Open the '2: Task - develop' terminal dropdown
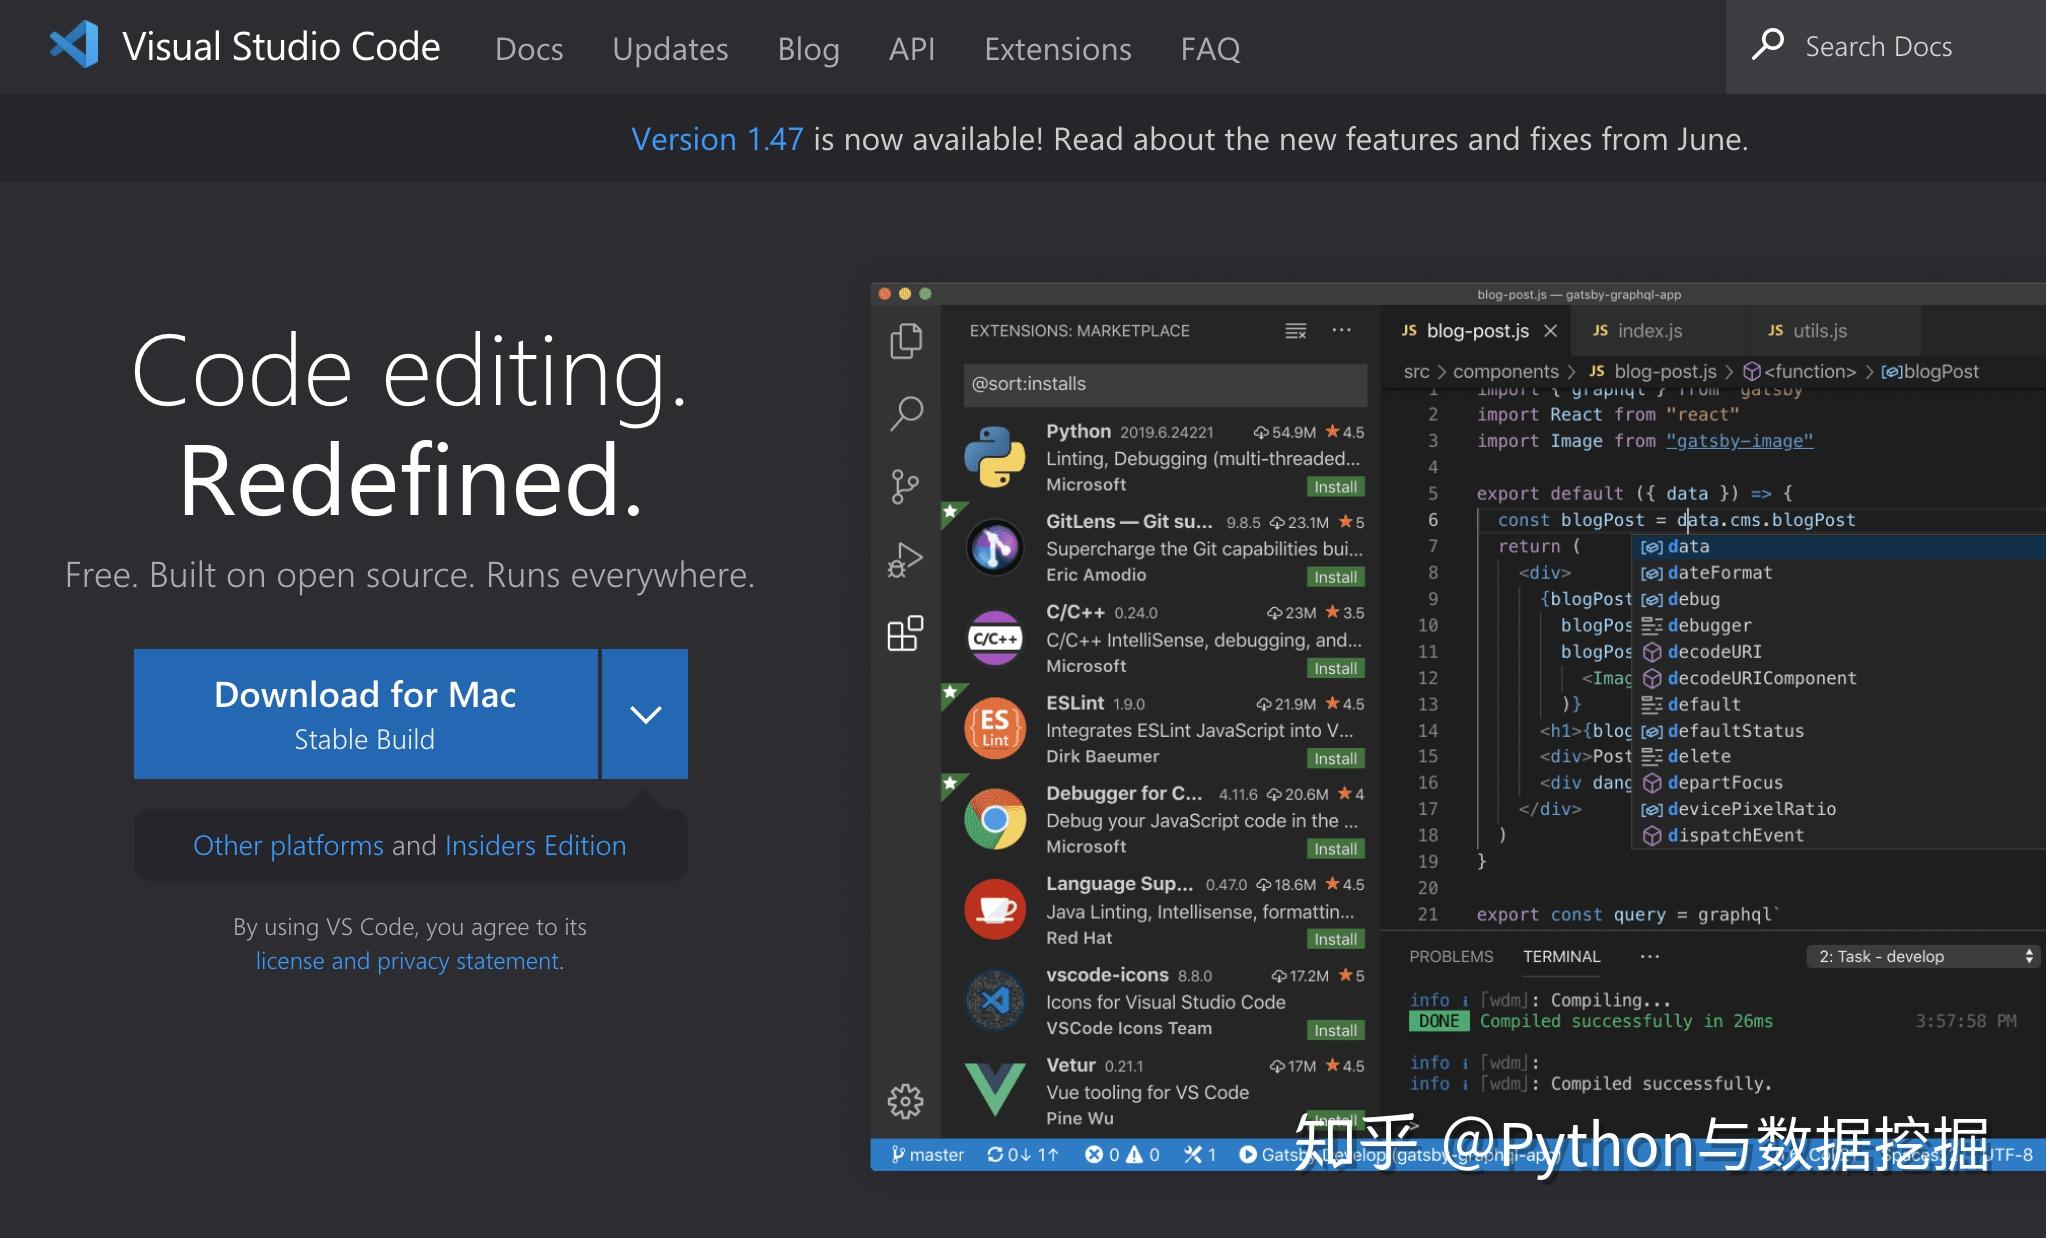 [x=1921, y=956]
